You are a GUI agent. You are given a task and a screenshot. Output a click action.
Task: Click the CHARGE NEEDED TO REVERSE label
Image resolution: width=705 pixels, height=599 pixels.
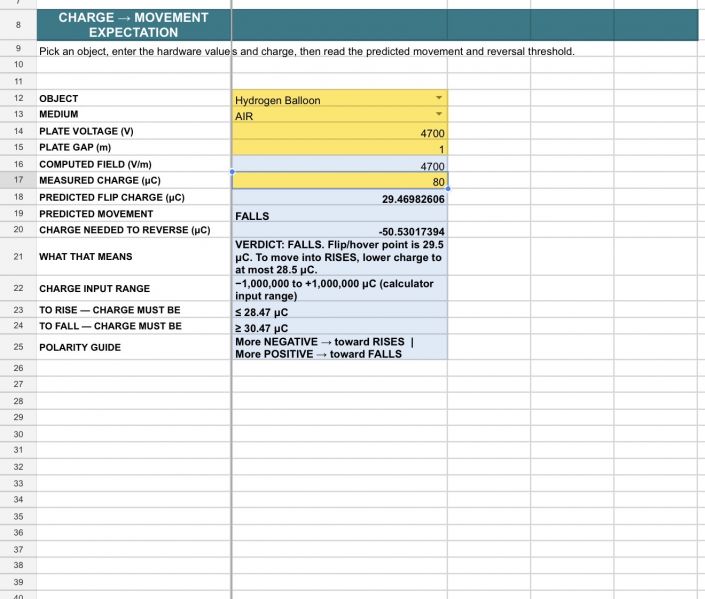125,230
